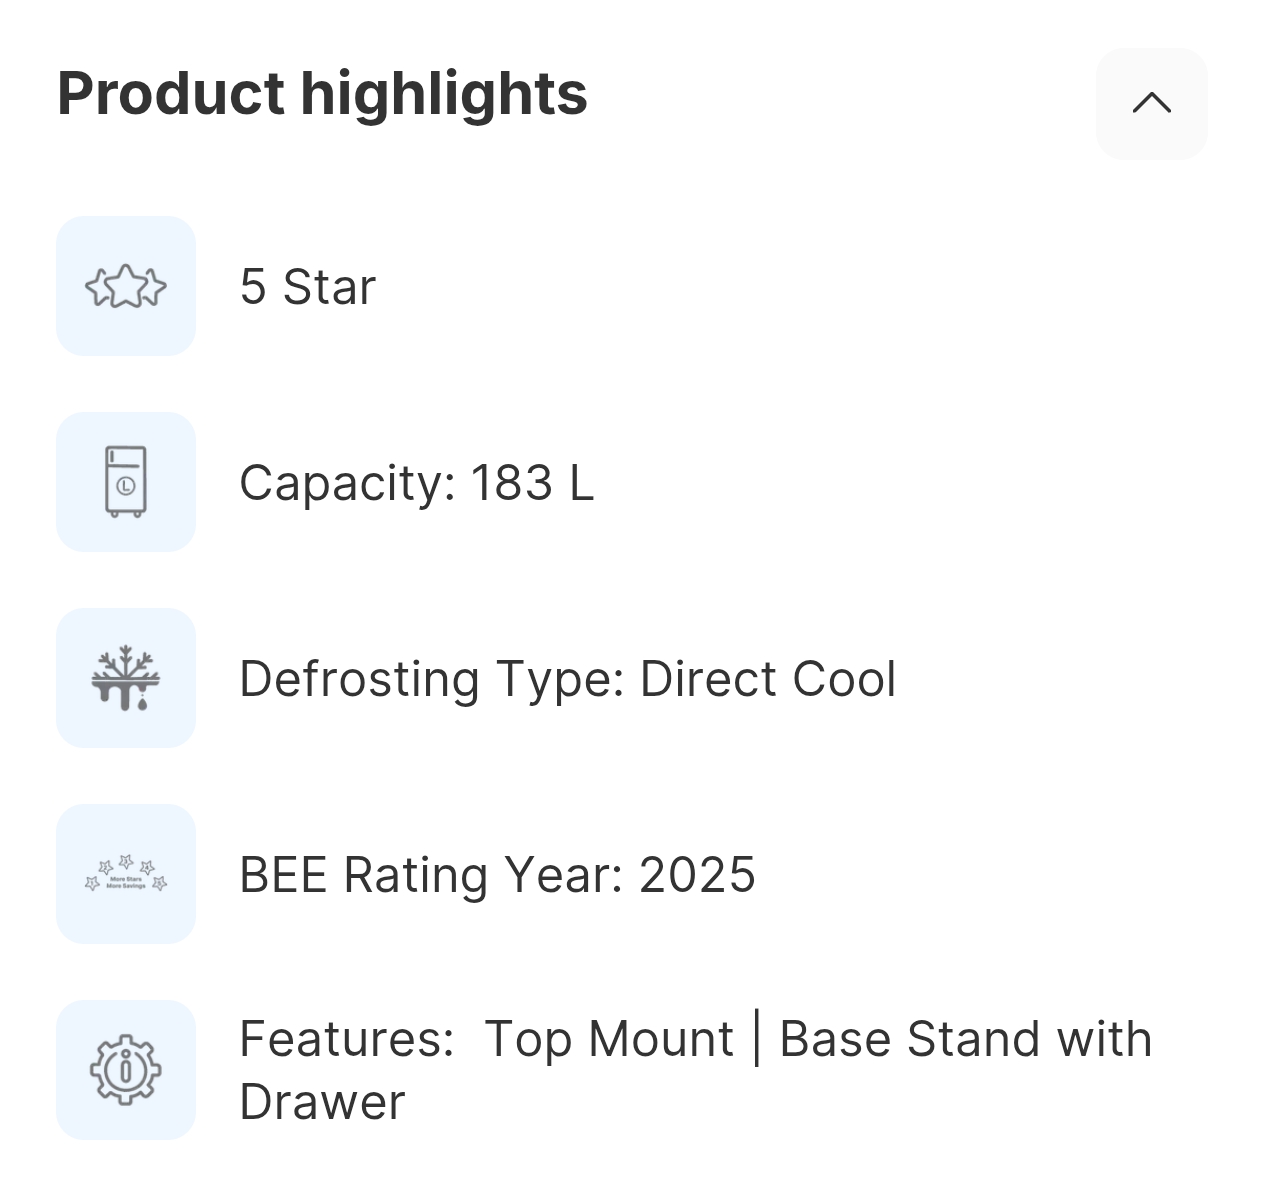Select the Product highlights heading

click(322, 94)
